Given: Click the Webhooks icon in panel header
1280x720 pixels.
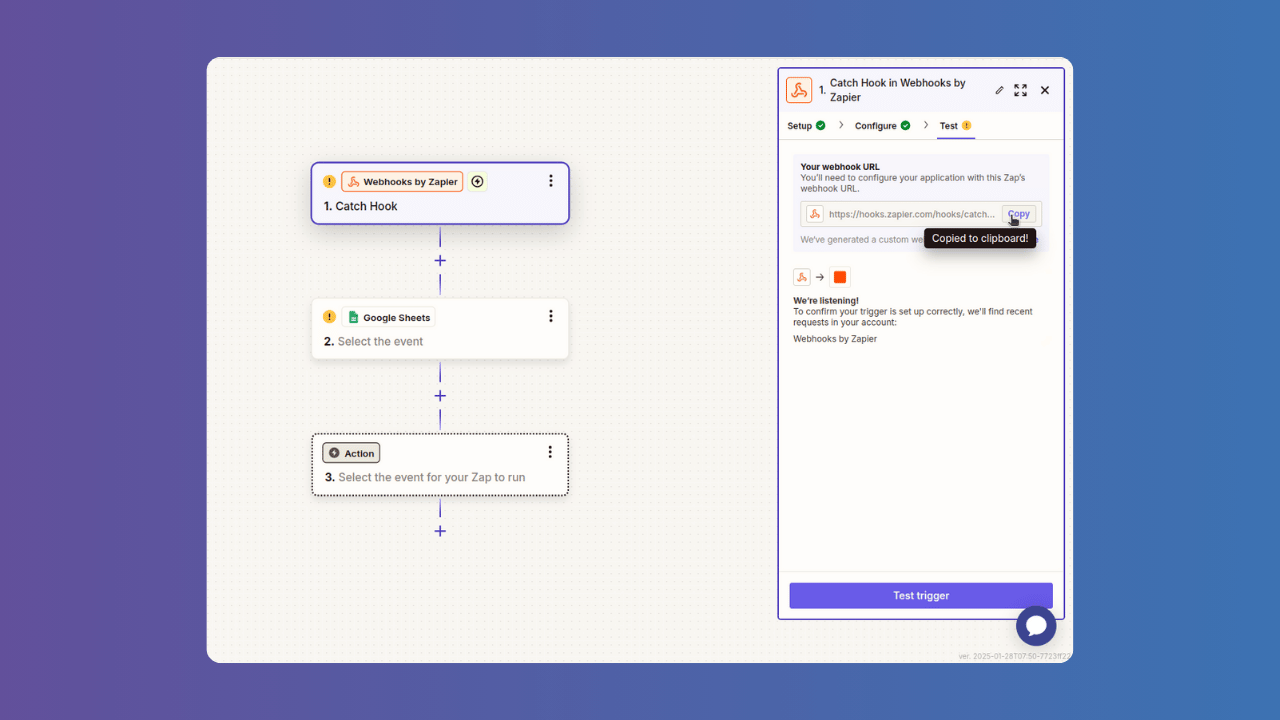Looking at the screenshot, I should pos(799,90).
